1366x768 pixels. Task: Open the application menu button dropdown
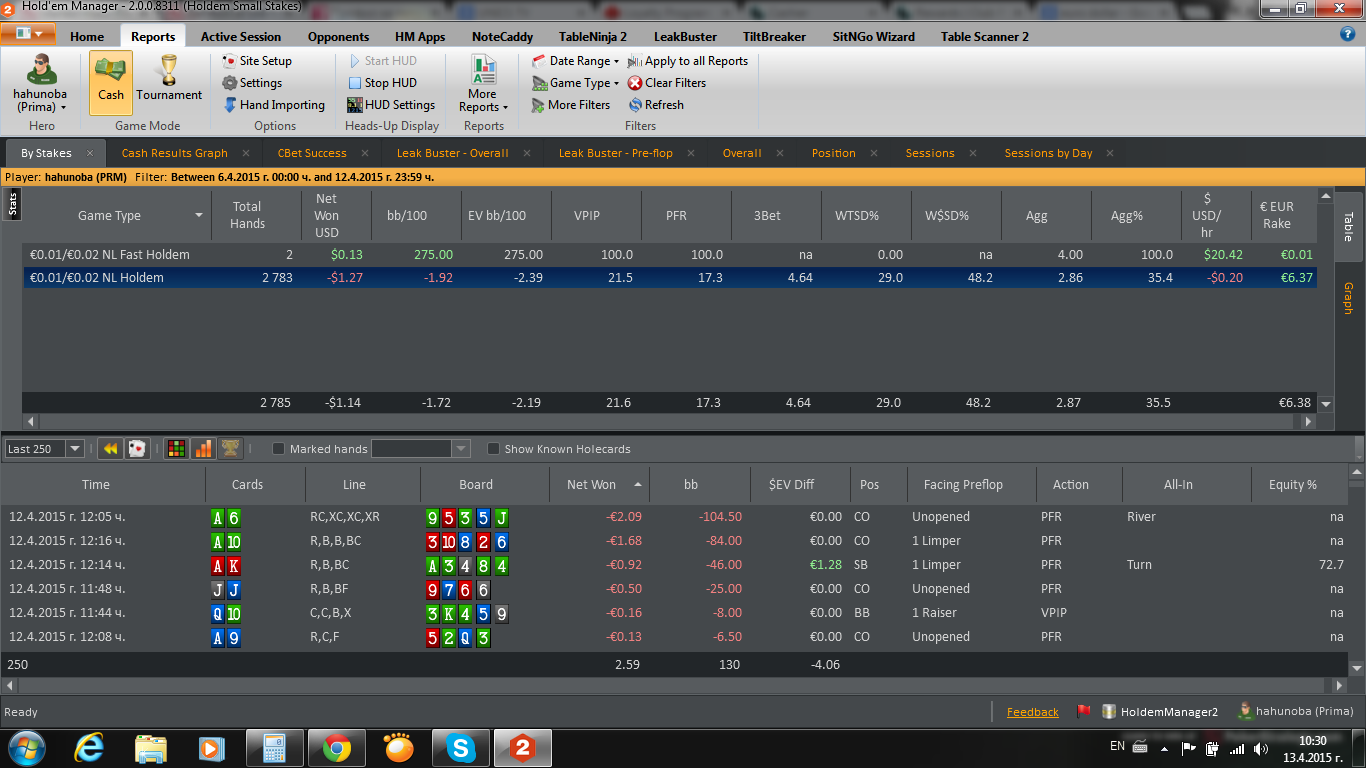click(29, 34)
